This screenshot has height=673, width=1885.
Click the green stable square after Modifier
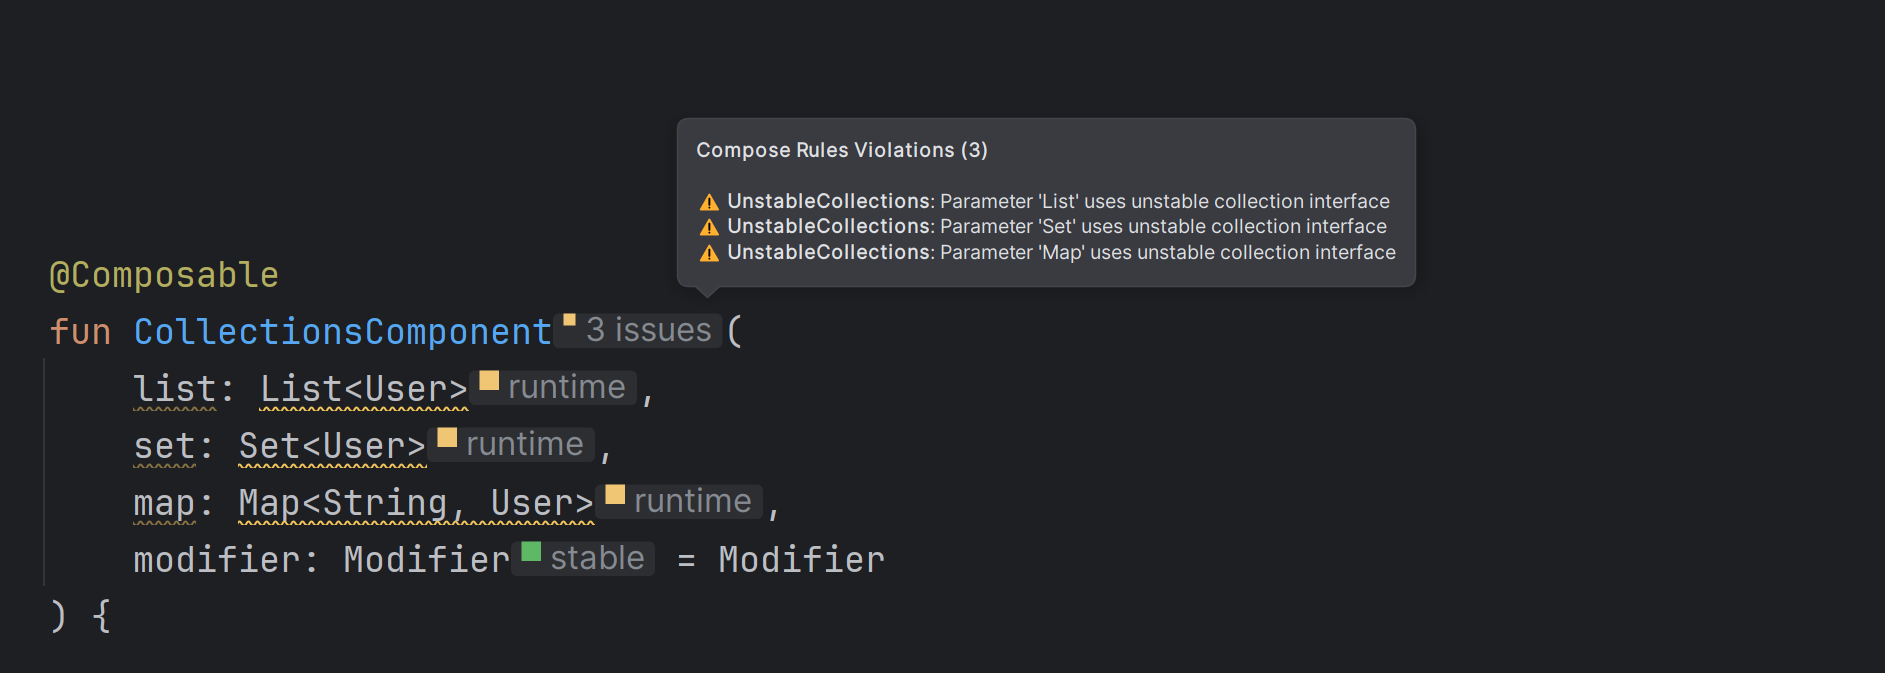click(x=531, y=551)
